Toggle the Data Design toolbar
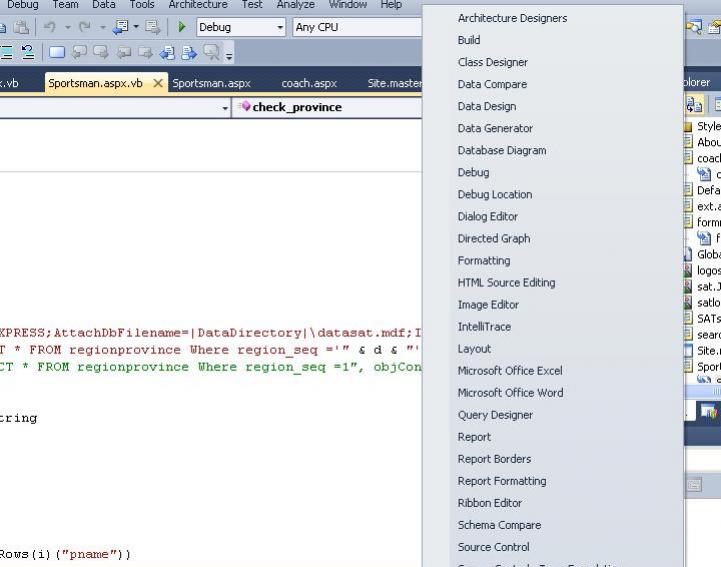The width and height of the screenshot is (721, 567). [x=486, y=106]
